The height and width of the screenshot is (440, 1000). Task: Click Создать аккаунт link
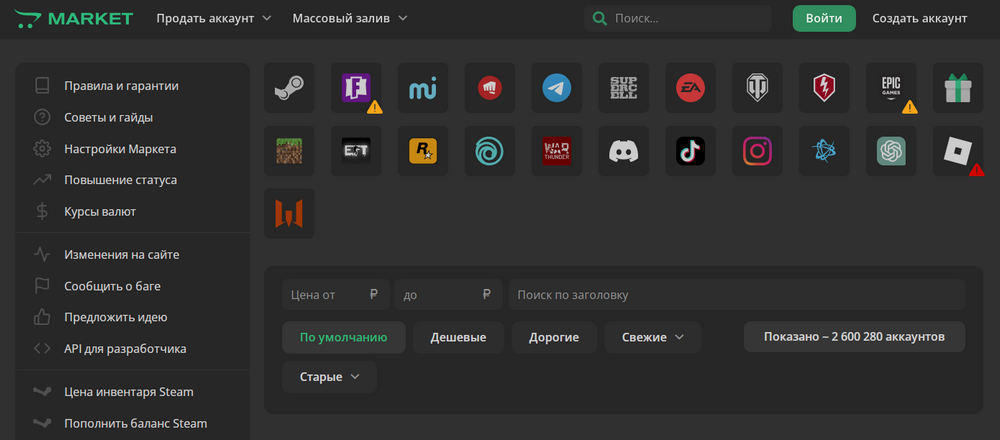tap(920, 18)
